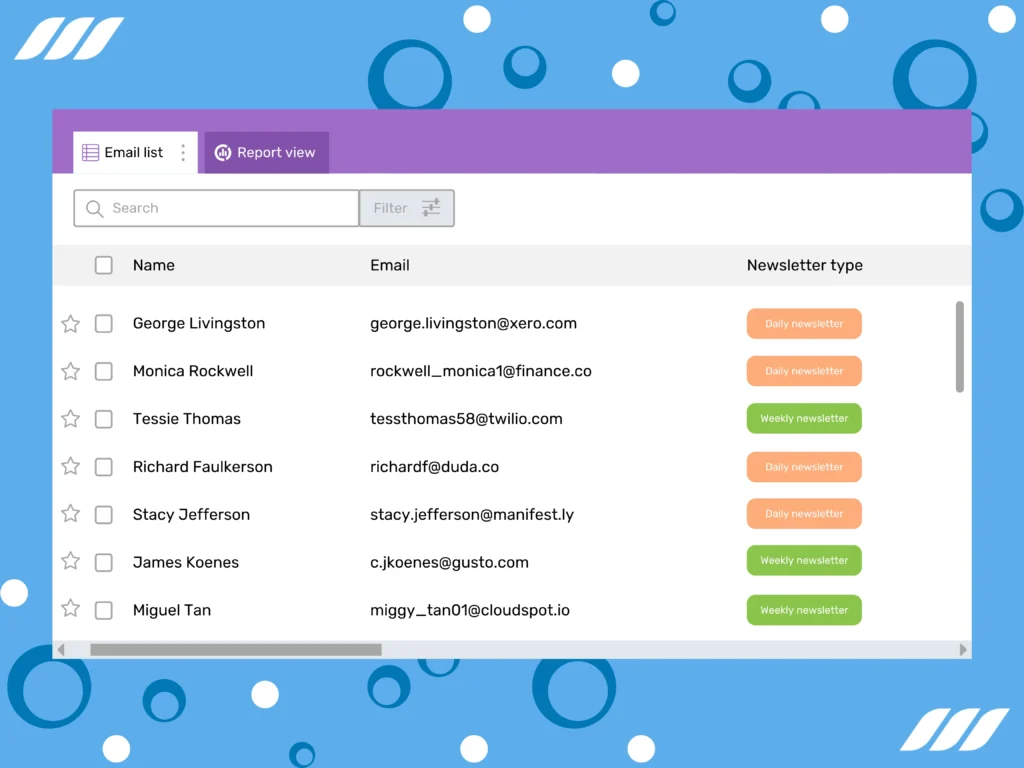Switch to the Report view tab
Screen dimensions: 1024x768
(265, 152)
